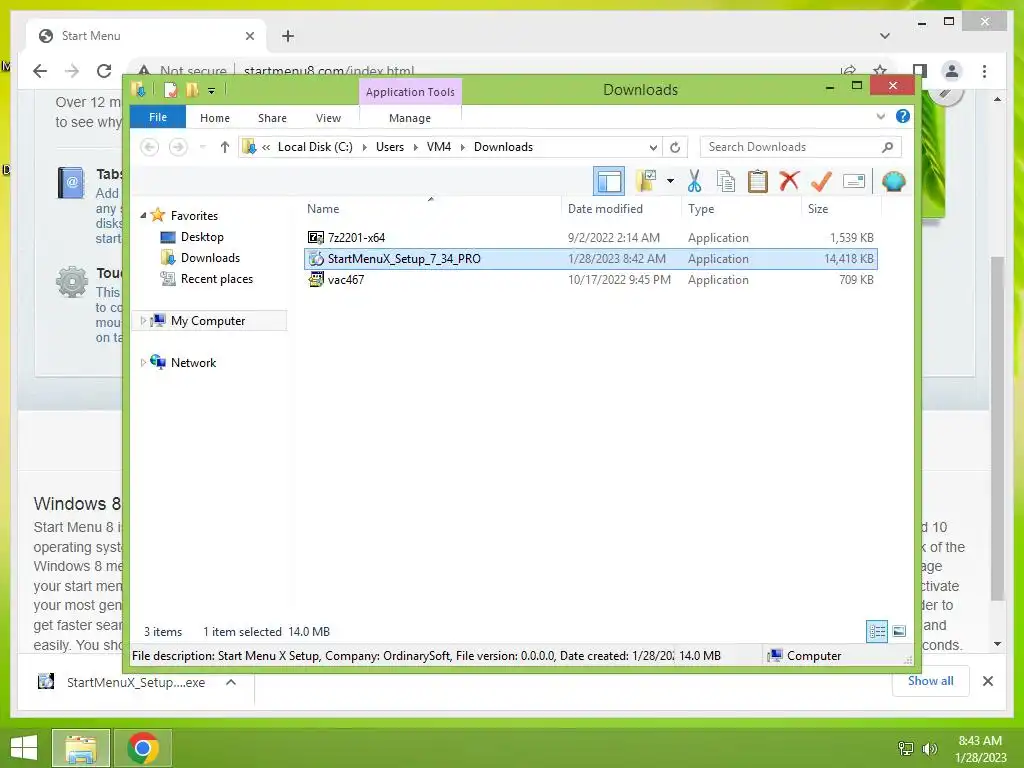Expand the arrow after Users in address bar
This screenshot has height=768, width=1024.
415,147
